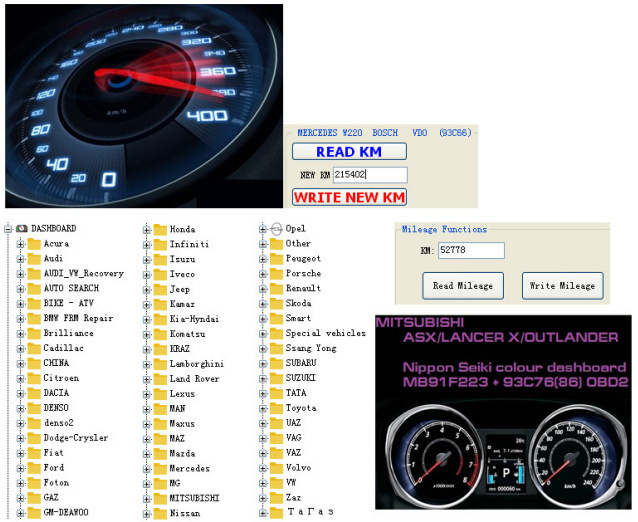Click the Fiat folder icon
The image size is (638, 522).
point(34,453)
